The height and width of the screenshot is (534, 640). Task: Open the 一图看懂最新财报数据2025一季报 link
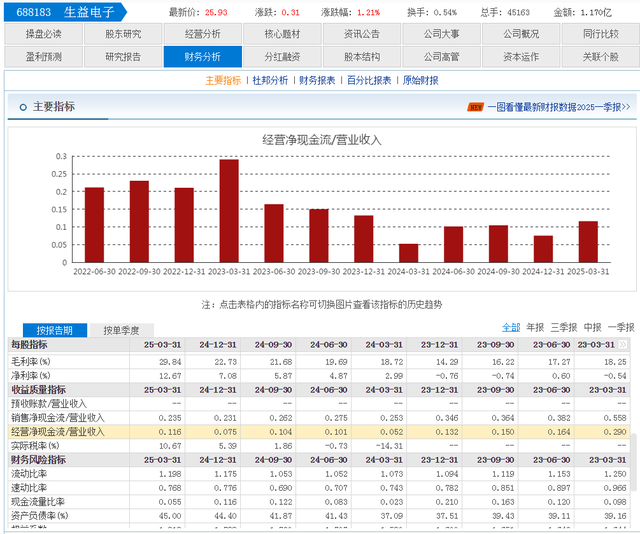click(x=558, y=107)
